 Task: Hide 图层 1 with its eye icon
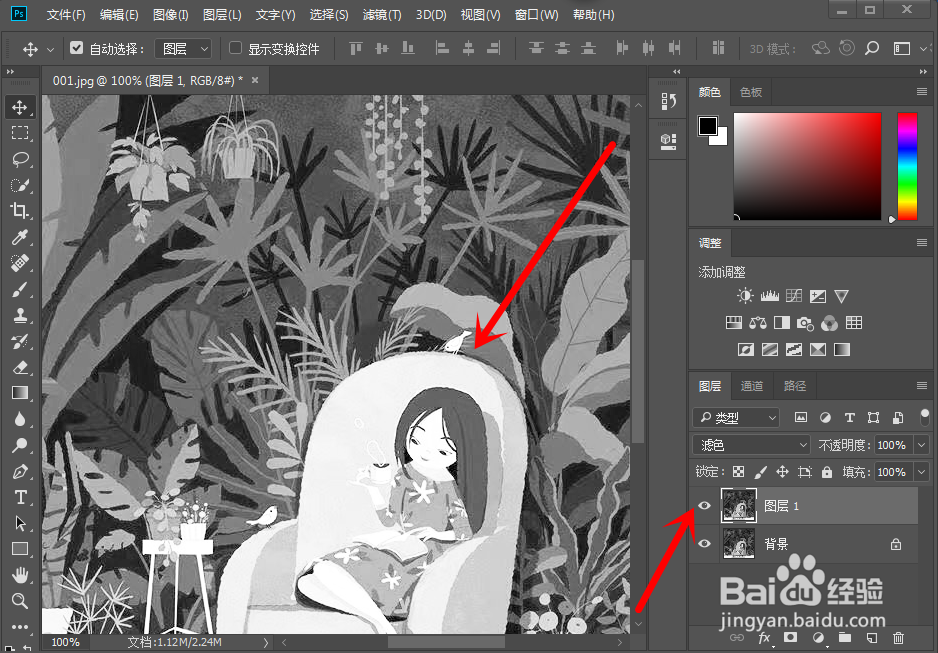pyautogui.click(x=705, y=505)
